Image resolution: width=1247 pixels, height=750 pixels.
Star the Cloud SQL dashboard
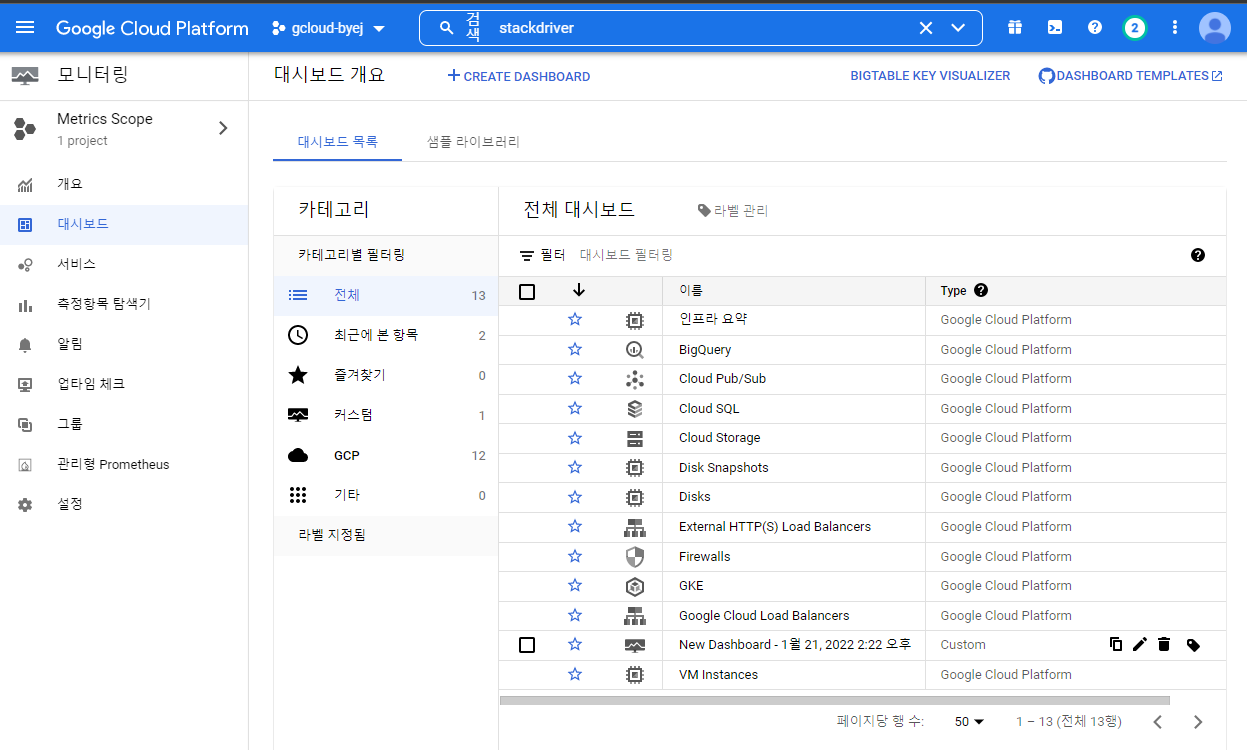575,409
